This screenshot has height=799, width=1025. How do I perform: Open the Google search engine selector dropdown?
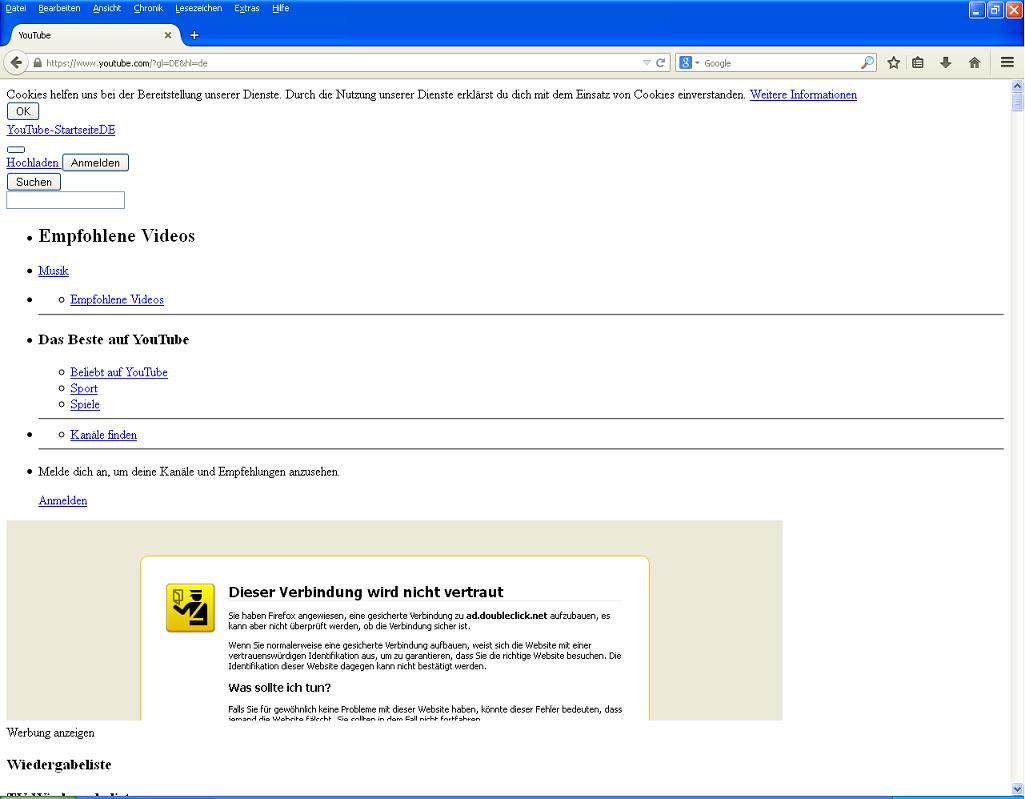[689, 63]
